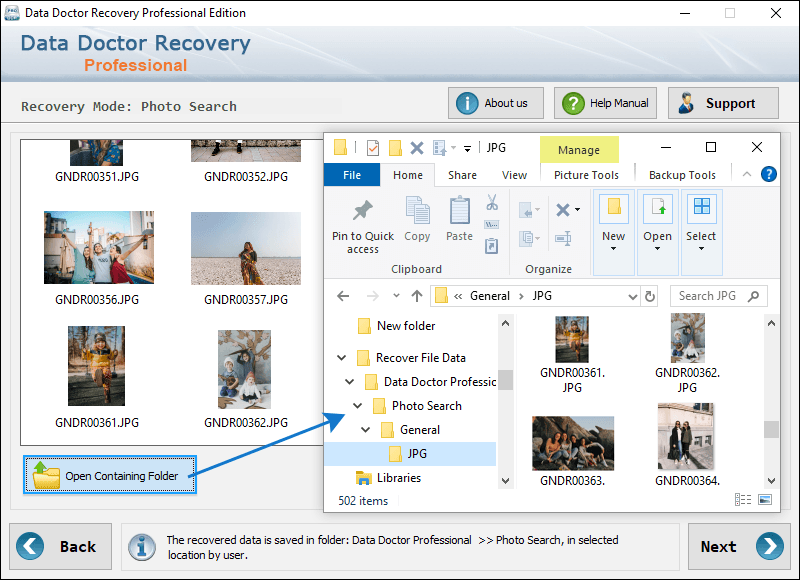
Task: Click the Rename icon in Organize
Action: 563,238
